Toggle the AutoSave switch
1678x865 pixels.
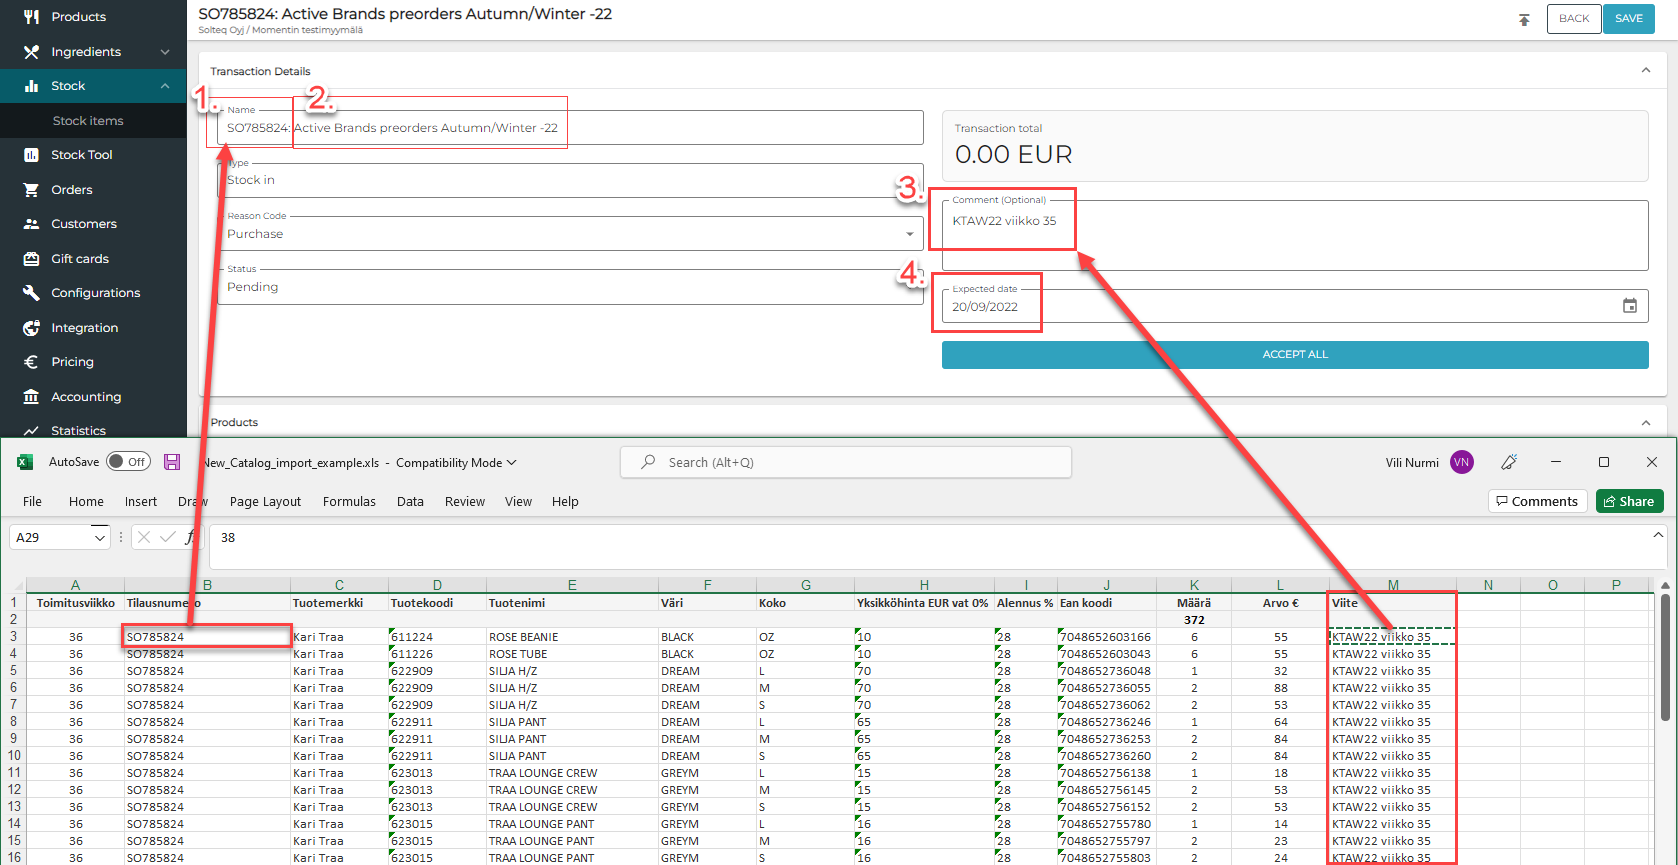tap(128, 462)
